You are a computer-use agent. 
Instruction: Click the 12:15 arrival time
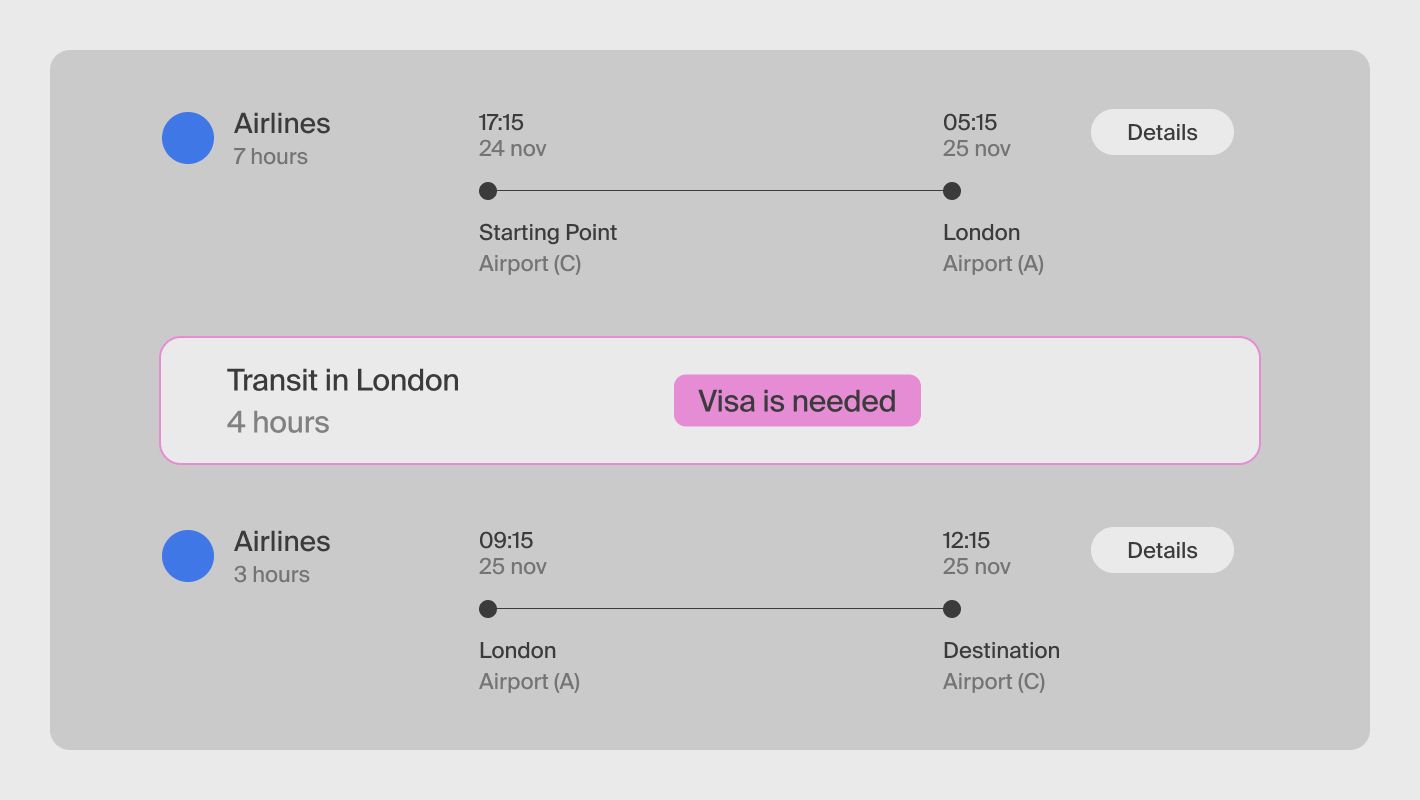pos(966,541)
